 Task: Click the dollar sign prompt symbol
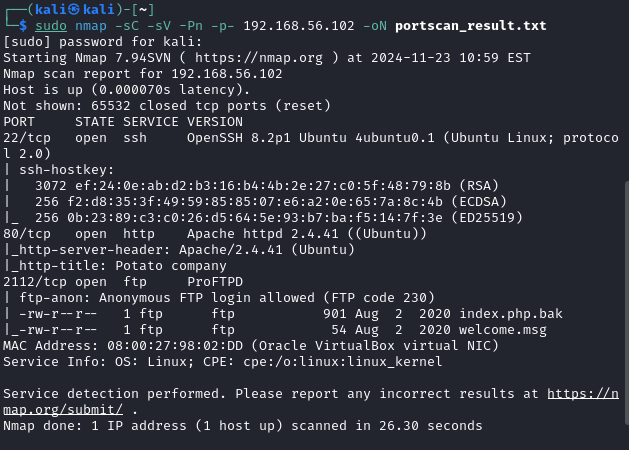[23, 26]
